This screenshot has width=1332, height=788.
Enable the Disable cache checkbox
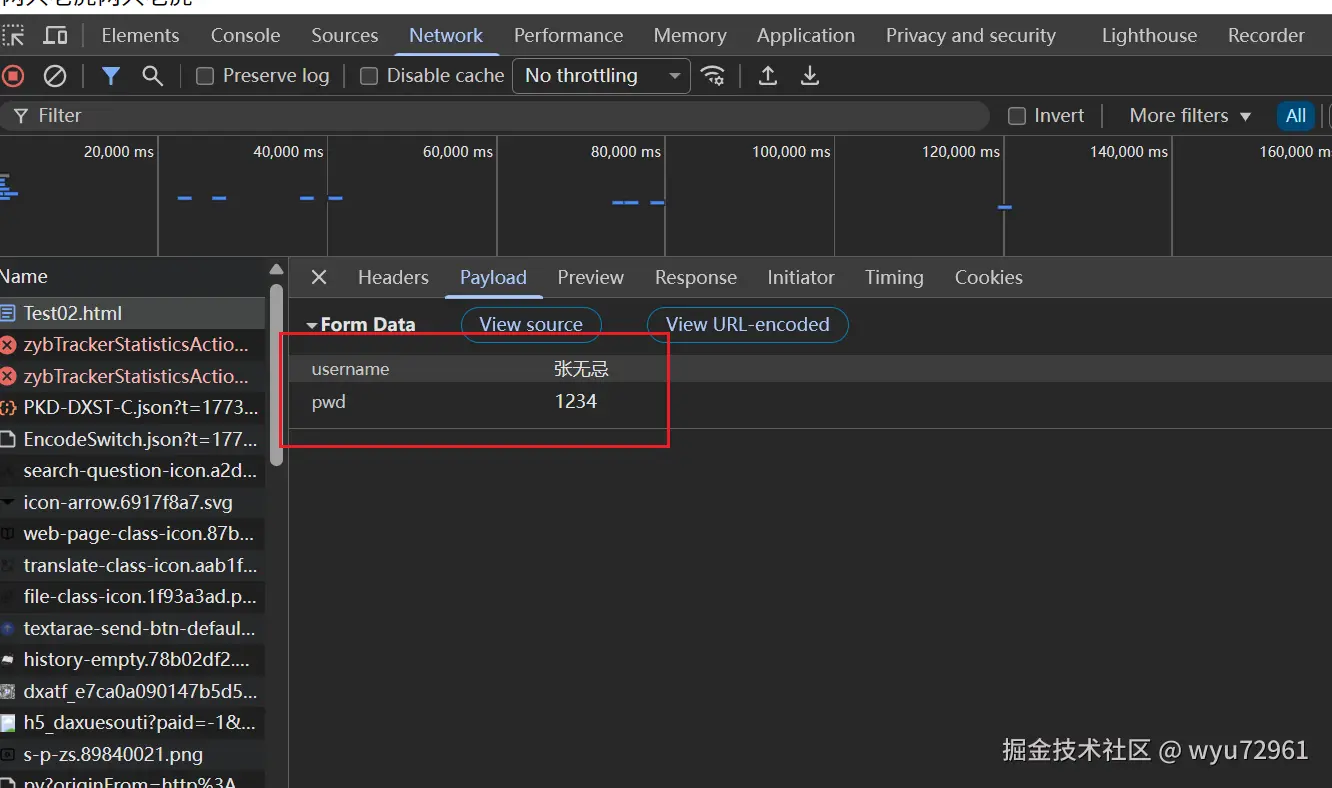(x=369, y=76)
